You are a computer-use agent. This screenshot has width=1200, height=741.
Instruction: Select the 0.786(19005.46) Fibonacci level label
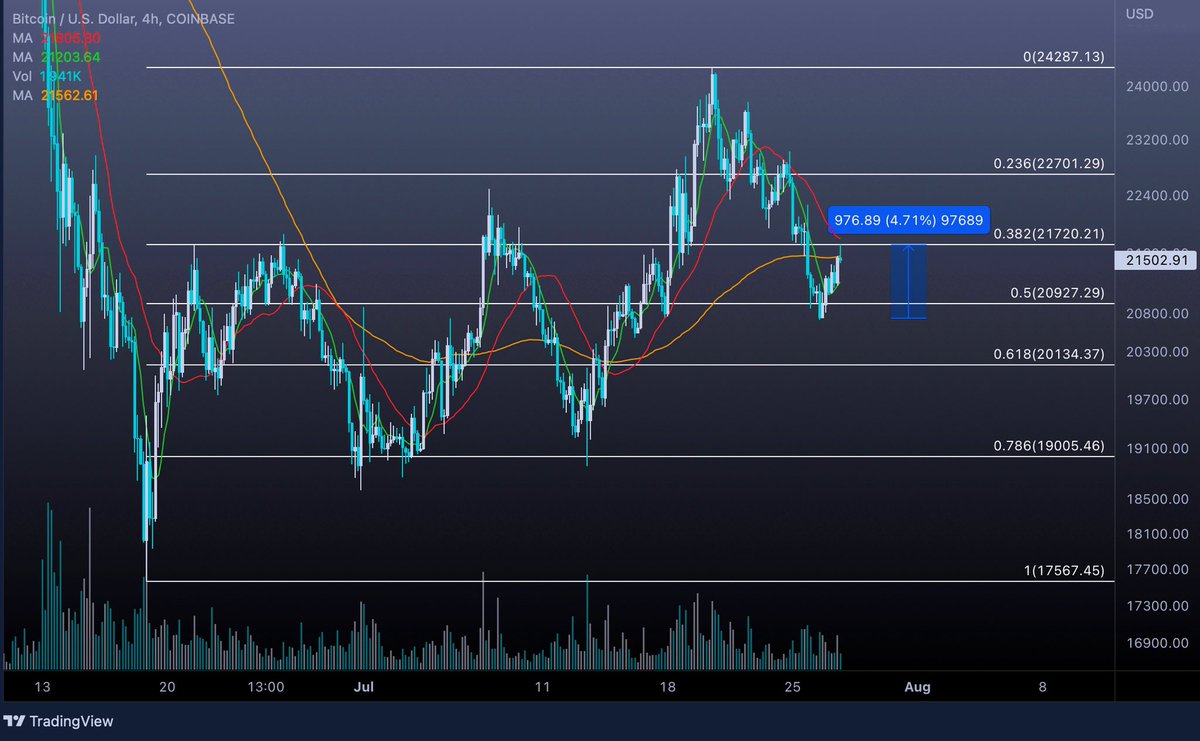coord(1049,445)
